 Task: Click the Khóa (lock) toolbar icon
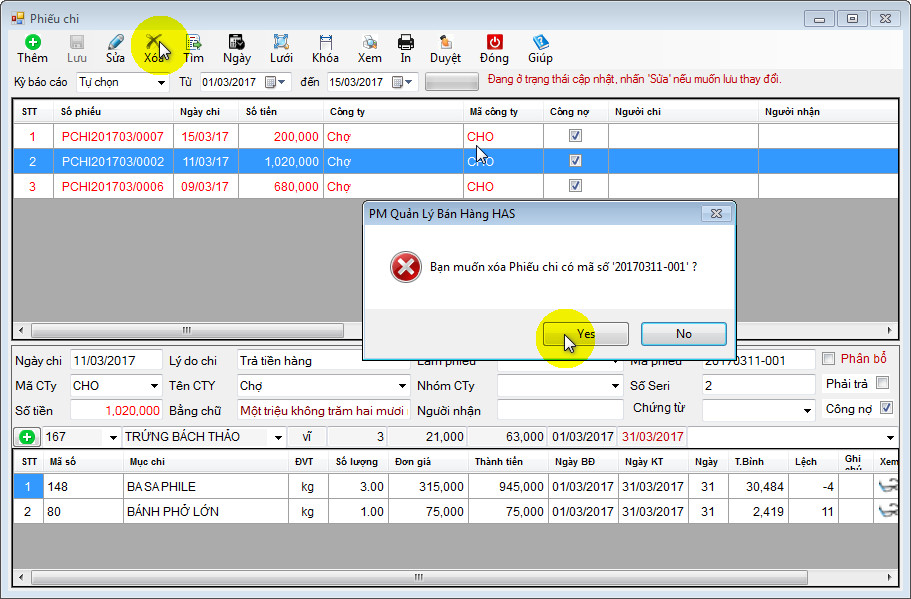325,42
